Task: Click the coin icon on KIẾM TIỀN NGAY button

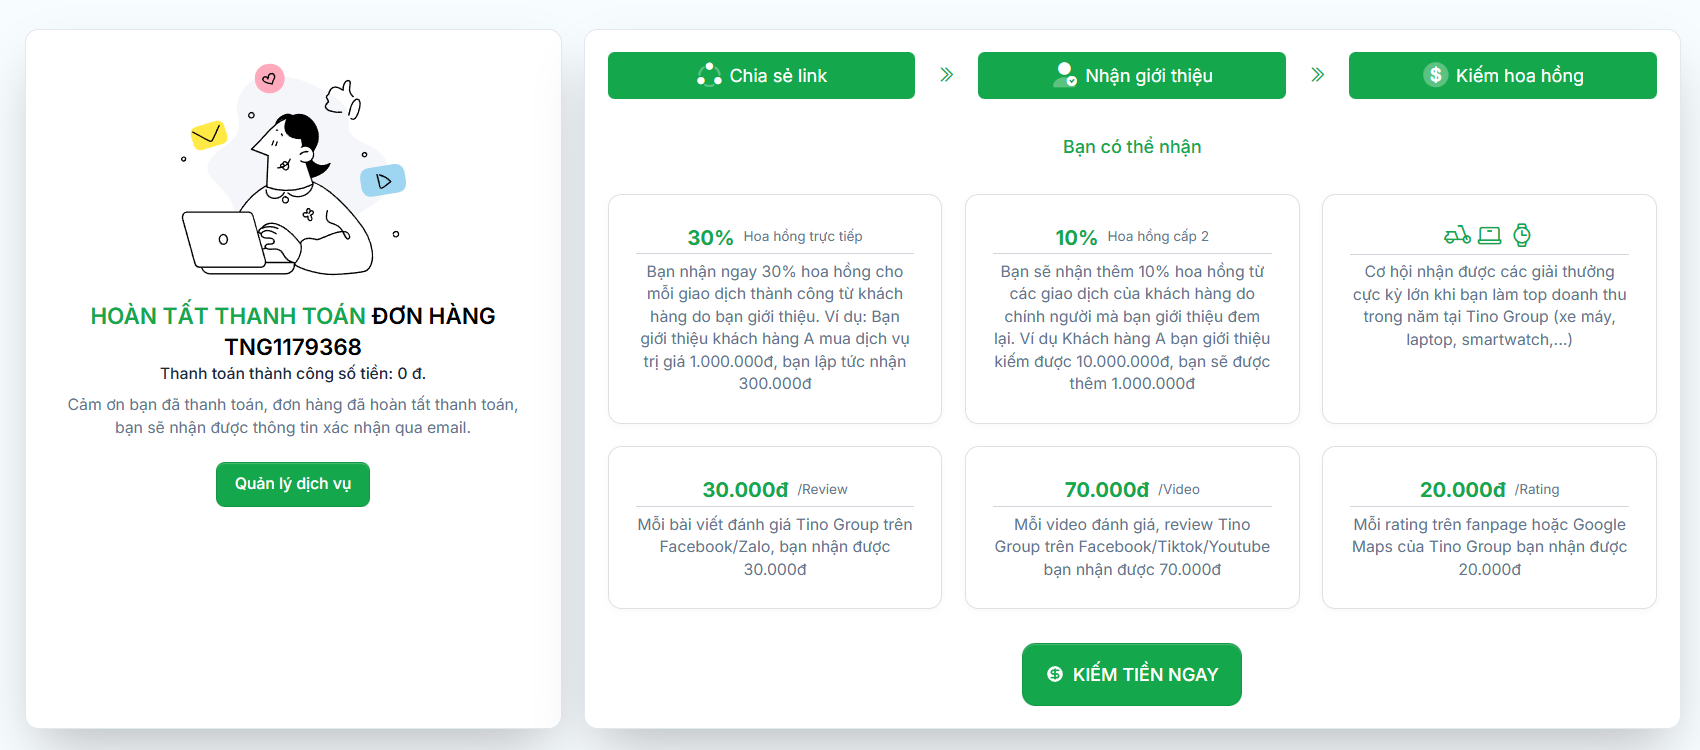Action: point(1053,674)
